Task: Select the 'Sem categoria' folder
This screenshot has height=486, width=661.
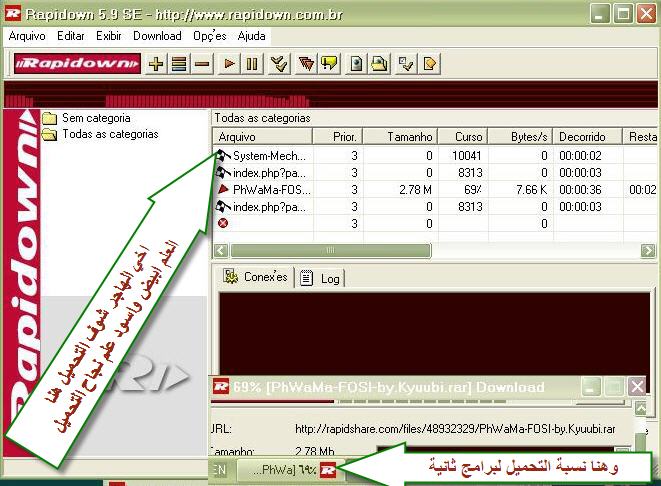Action: click(x=96, y=118)
